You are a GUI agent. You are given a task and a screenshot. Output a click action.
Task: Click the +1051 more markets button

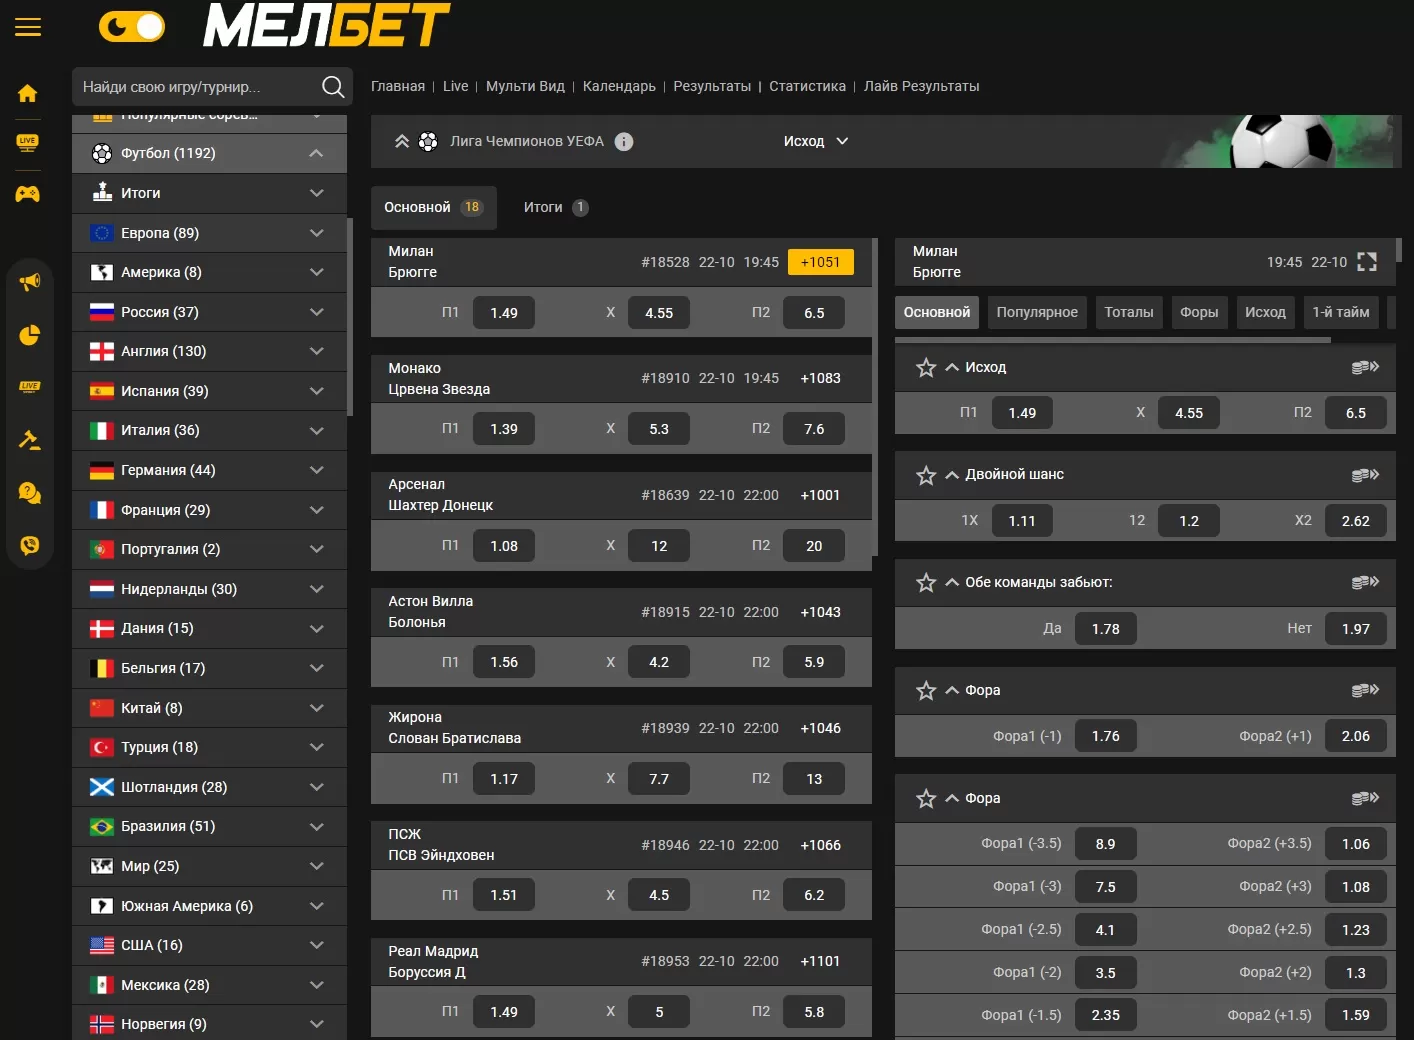click(820, 262)
